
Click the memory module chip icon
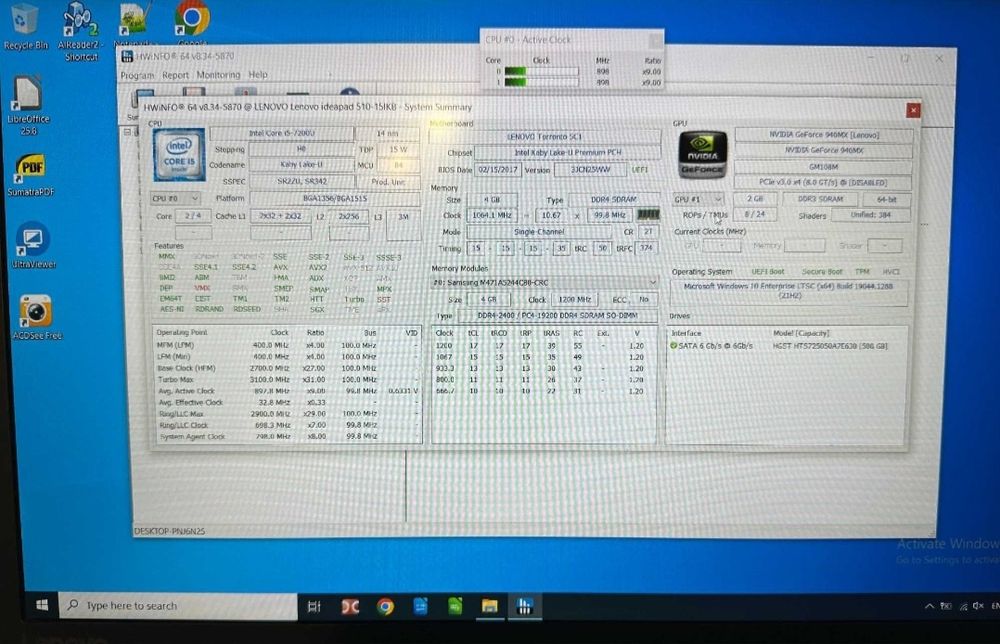coord(649,215)
